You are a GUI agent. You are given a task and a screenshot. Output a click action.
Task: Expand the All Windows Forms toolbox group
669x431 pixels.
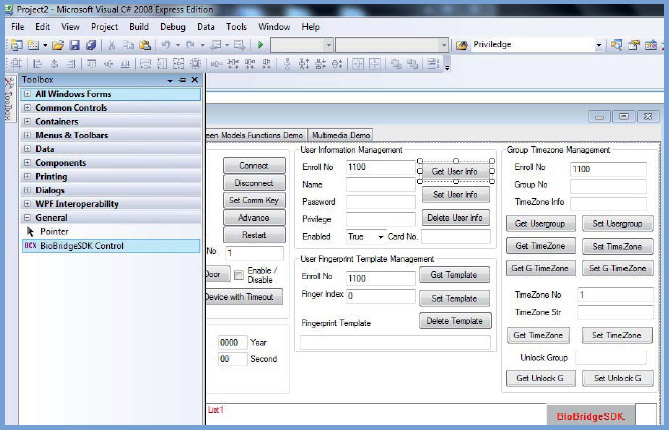click(27, 93)
